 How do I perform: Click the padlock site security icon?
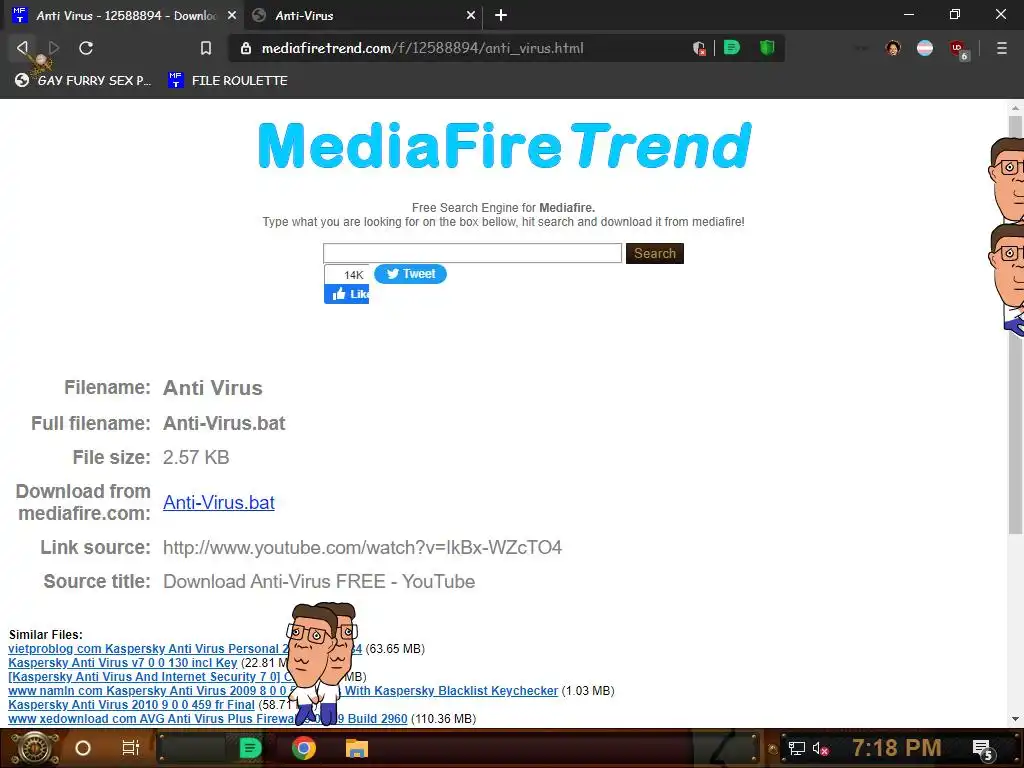click(246, 48)
